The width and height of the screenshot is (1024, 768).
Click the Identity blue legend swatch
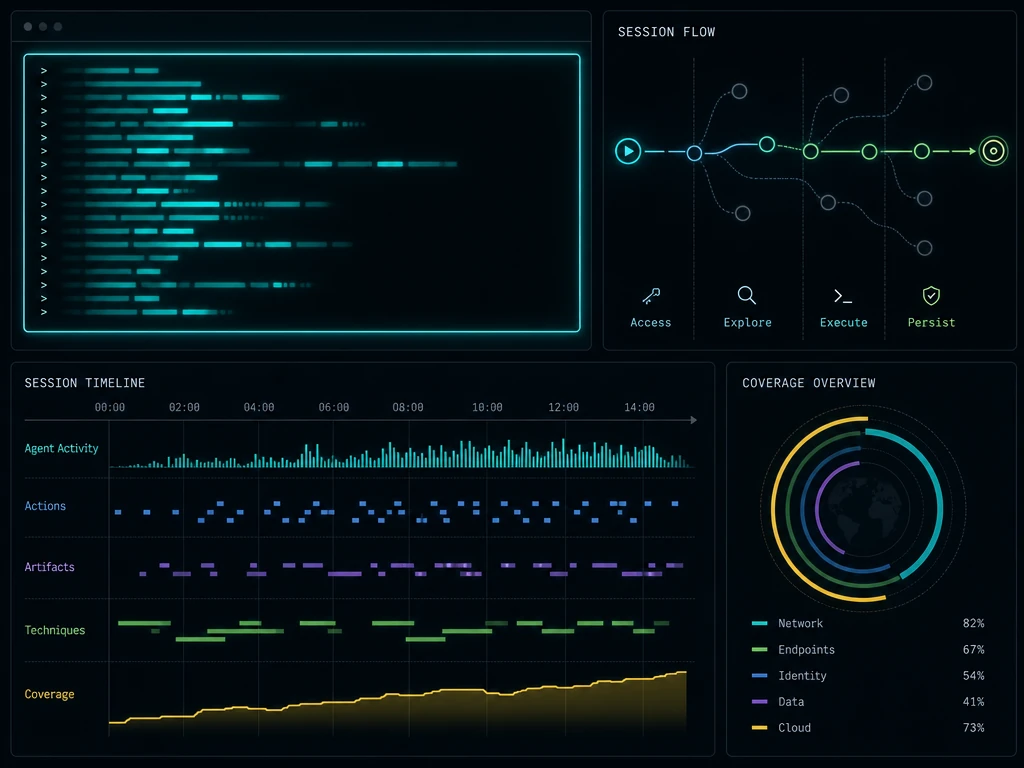tap(760, 676)
